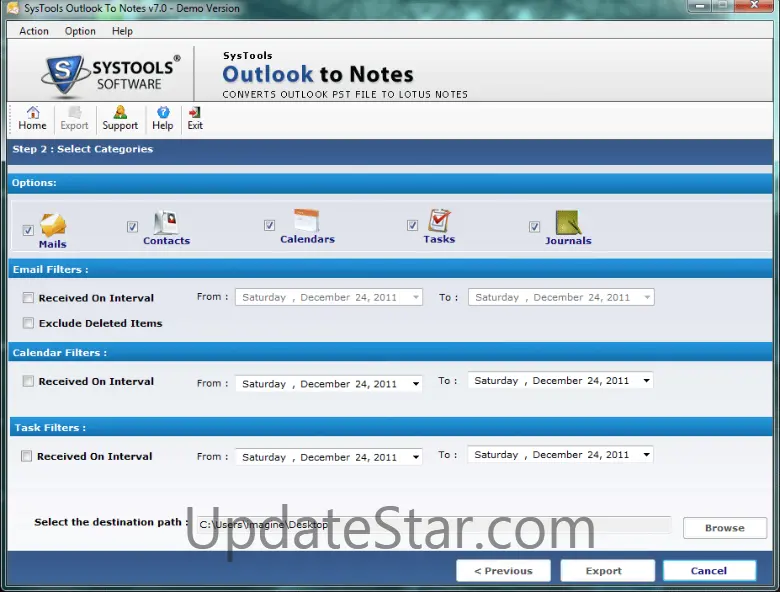
Task: Click the Exit toolbar icon
Action: (195, 112)
